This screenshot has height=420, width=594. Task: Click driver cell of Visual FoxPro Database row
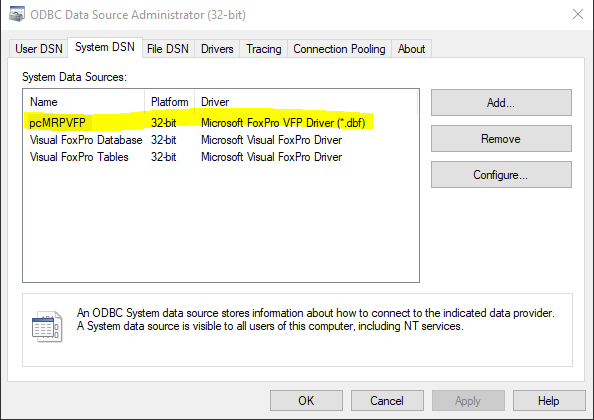[271, 140]
